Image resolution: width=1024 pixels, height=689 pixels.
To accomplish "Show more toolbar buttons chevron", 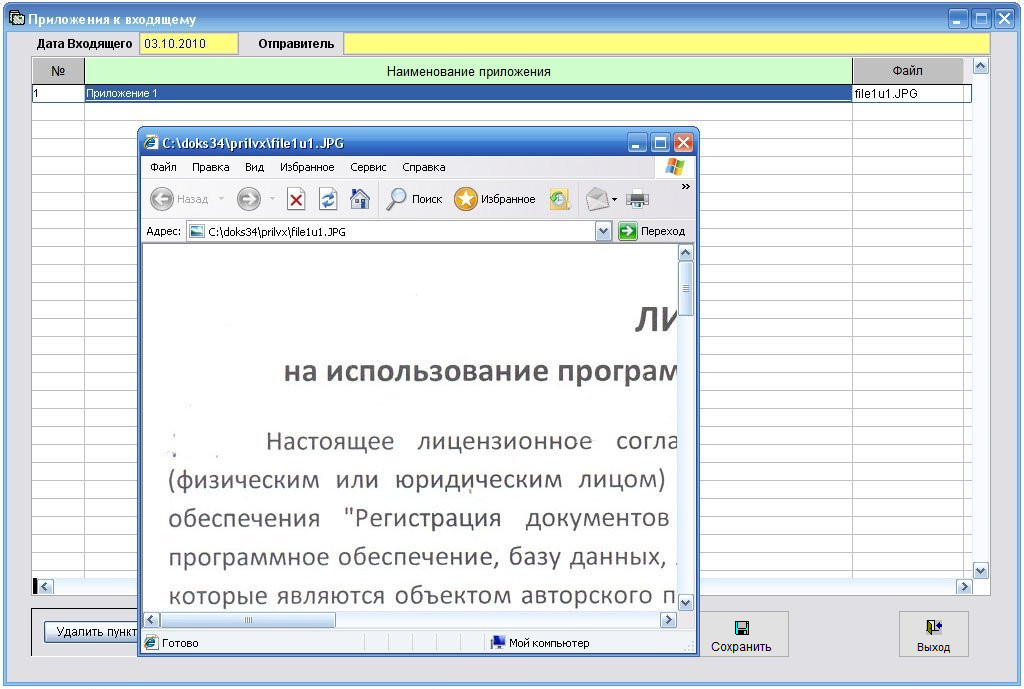I will coord(686,187).
